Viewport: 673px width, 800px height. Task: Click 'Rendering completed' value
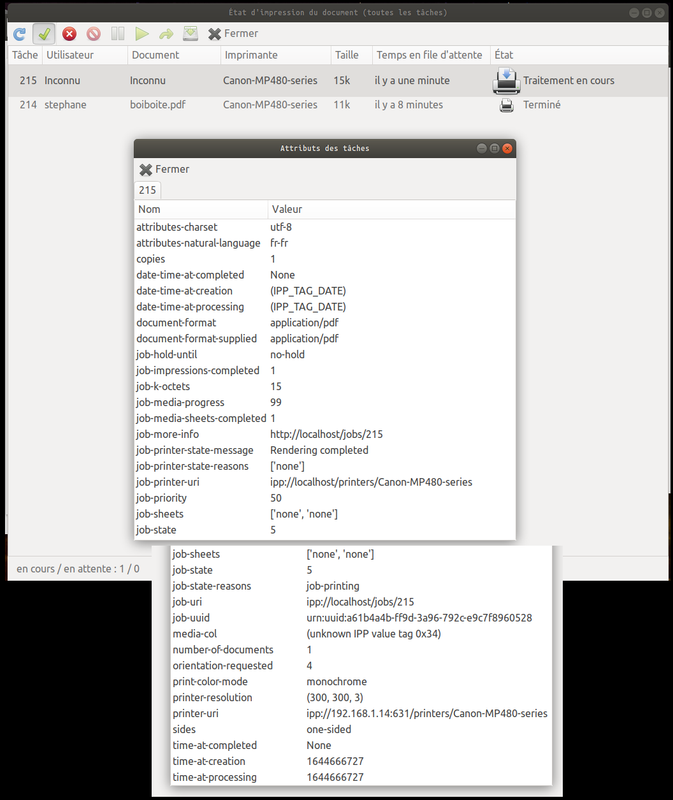pos(319,451)
